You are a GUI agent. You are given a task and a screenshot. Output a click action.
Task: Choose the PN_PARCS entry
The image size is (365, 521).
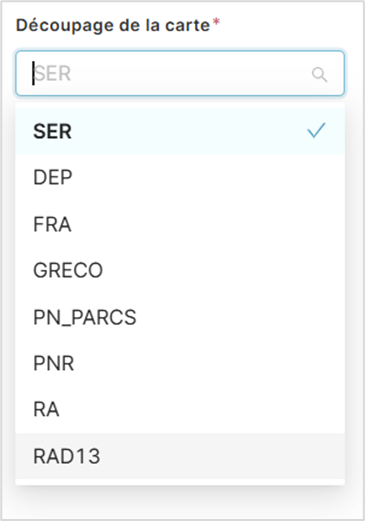pos(180,317)
